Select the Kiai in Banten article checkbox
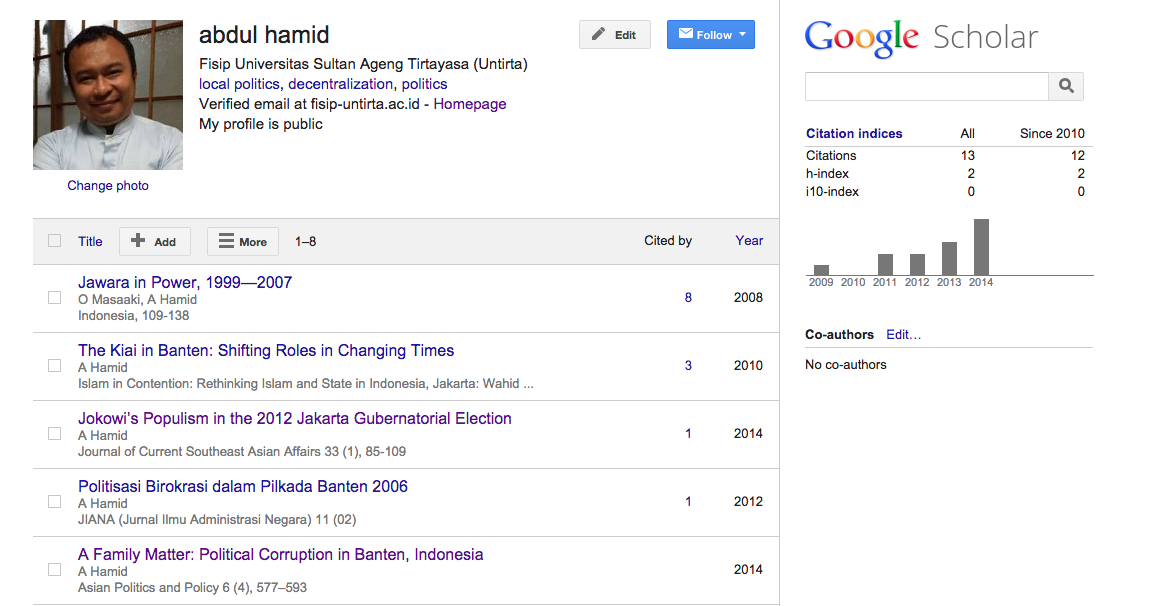Image resolution: width=1165 pixels, height=606 pixels. (x=55, y=366)
